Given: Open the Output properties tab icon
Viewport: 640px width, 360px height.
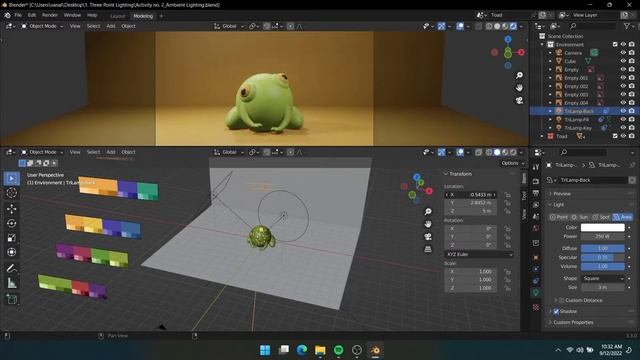Looking at the screenshot, I should [x=536, y=193].
